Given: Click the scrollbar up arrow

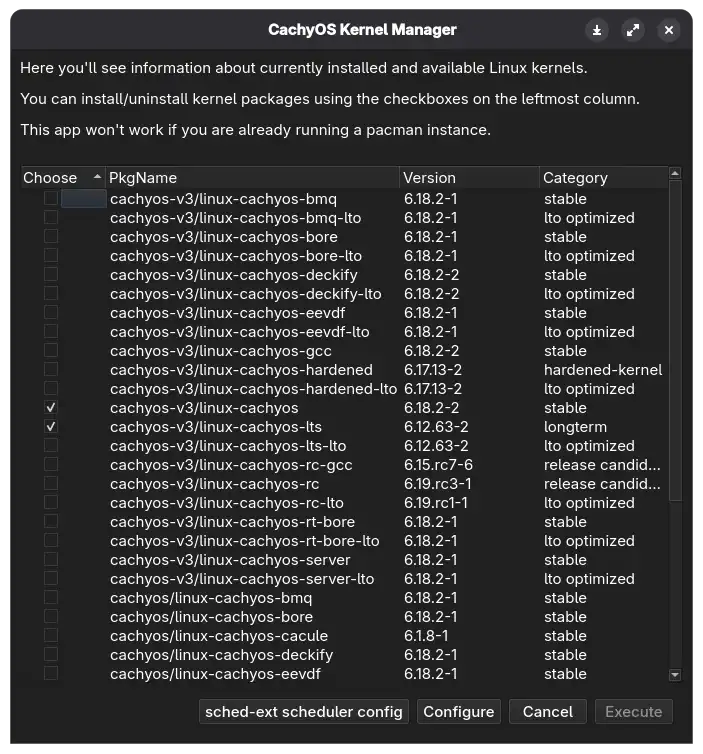Looking at the screenshot, I should point(675,174).
